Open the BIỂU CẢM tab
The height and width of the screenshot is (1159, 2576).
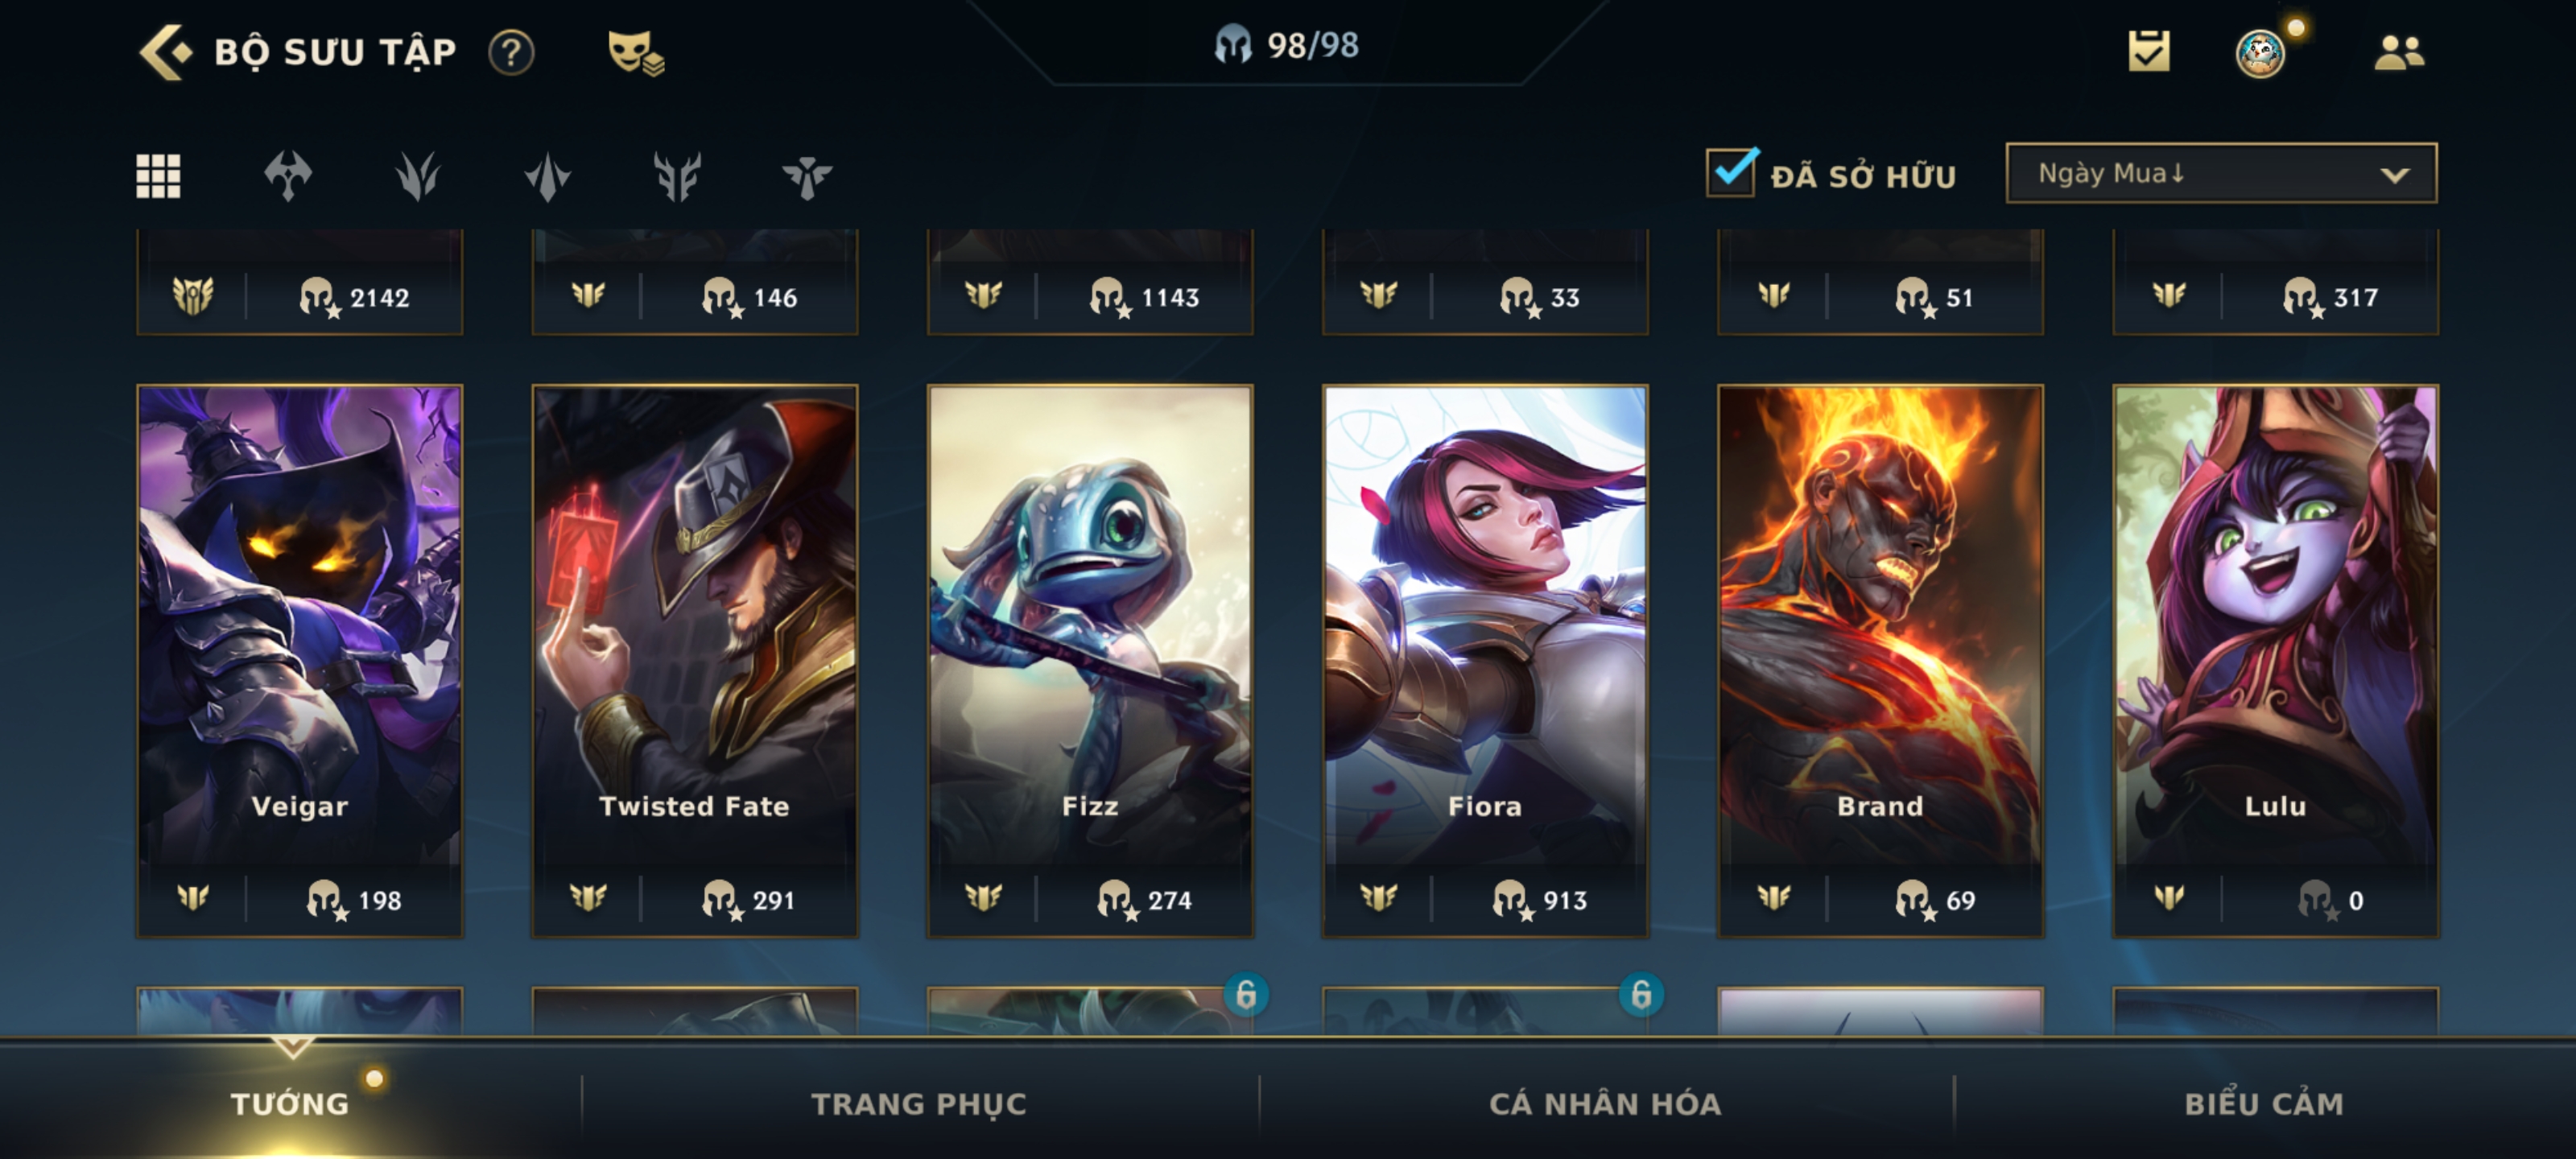[x=2264, y=1104]
